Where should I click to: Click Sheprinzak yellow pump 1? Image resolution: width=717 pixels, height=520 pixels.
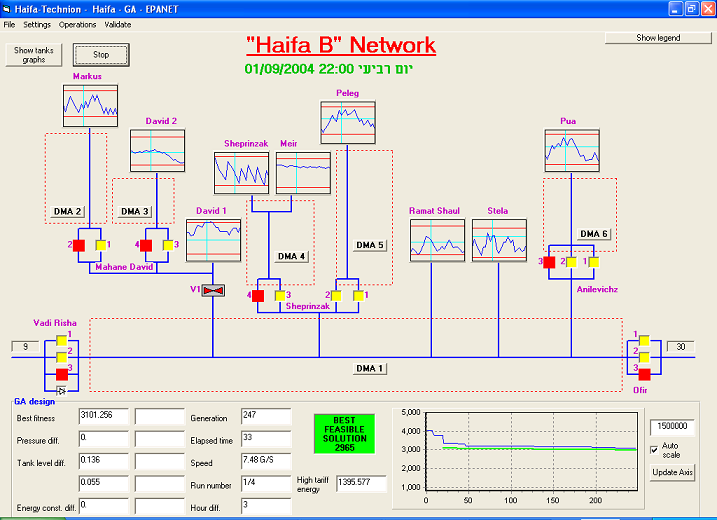point(358,296)
